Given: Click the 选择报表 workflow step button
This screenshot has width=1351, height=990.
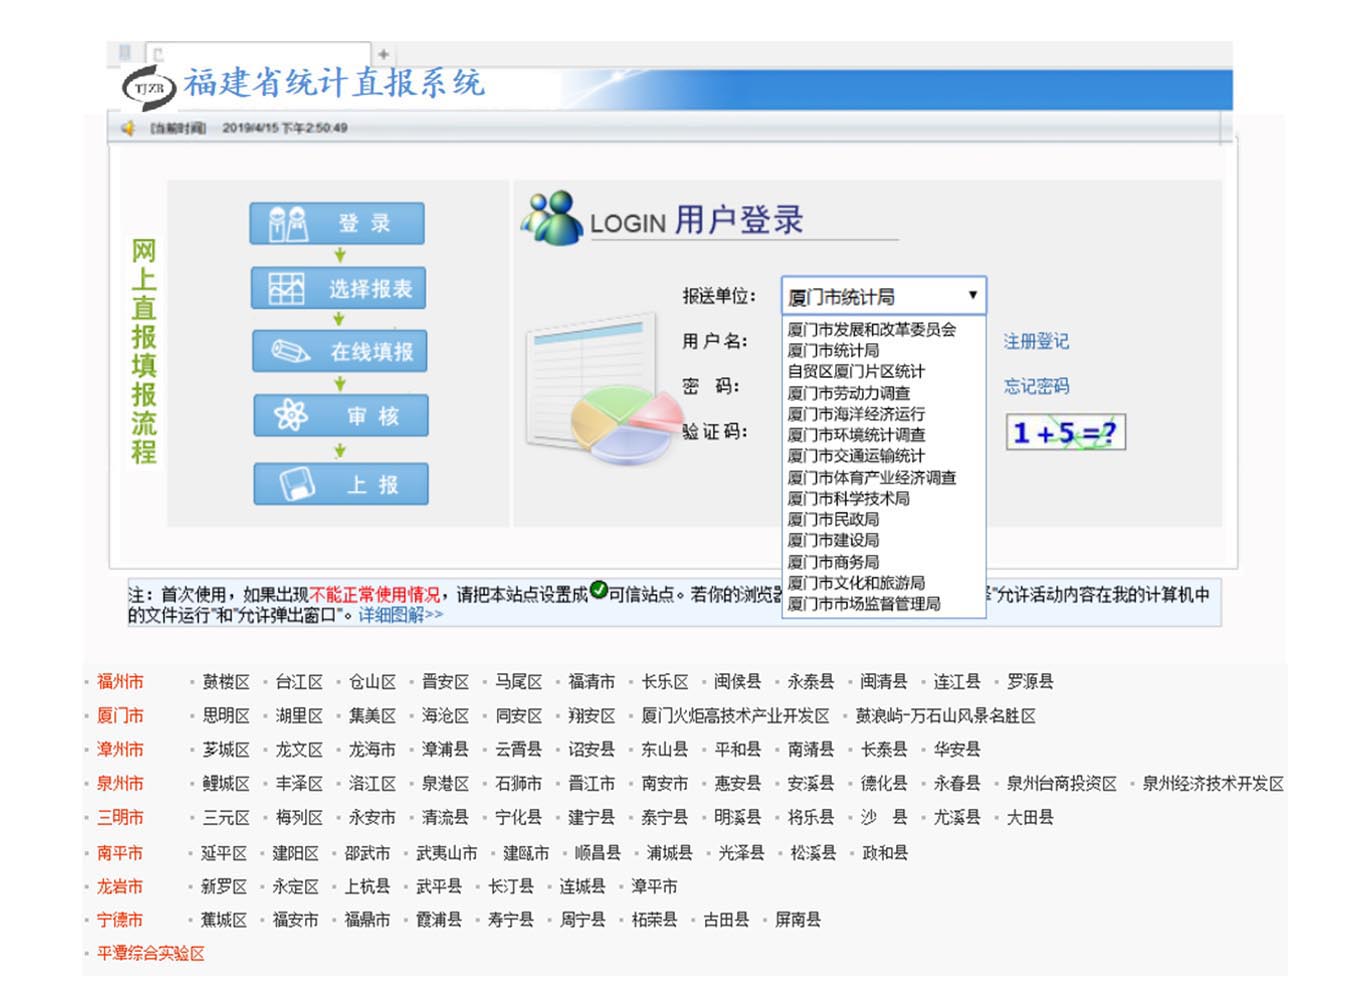Looking at the screenshot, I should (339, 288).
